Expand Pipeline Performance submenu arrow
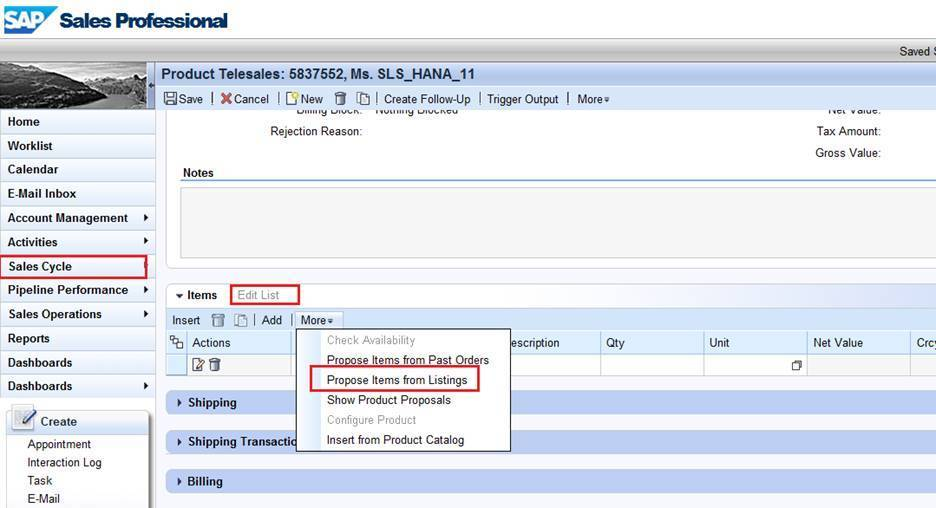936x508 pixels. pos(146,290)
